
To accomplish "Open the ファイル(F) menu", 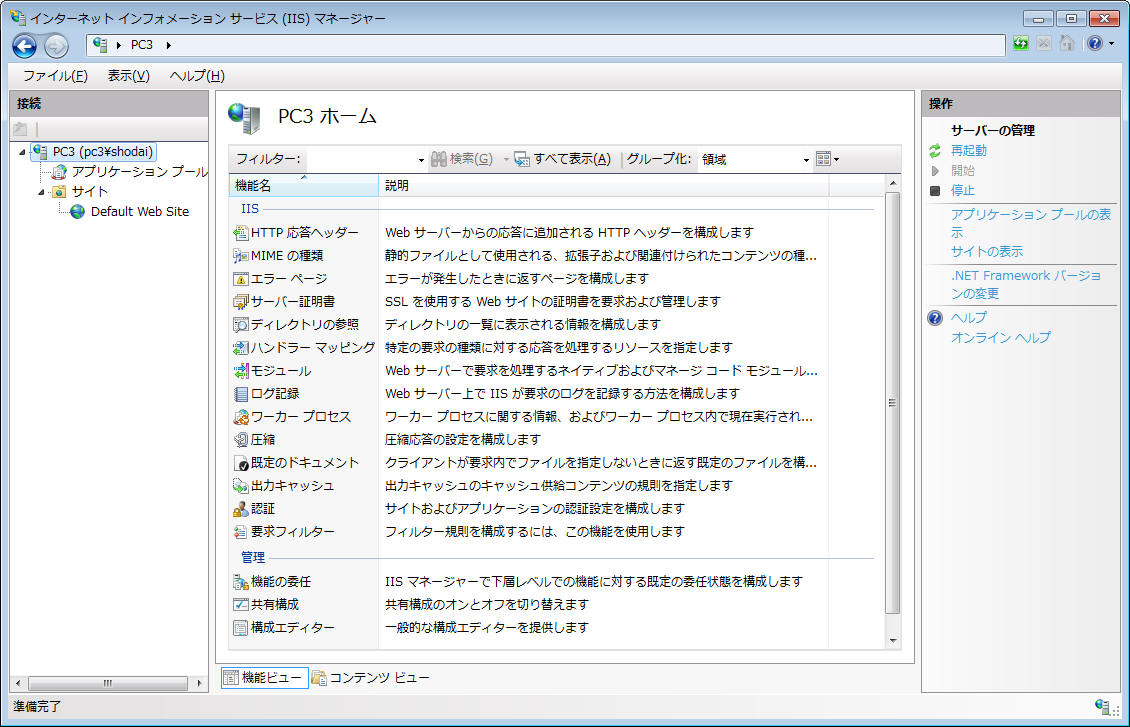I will (55, 76).
